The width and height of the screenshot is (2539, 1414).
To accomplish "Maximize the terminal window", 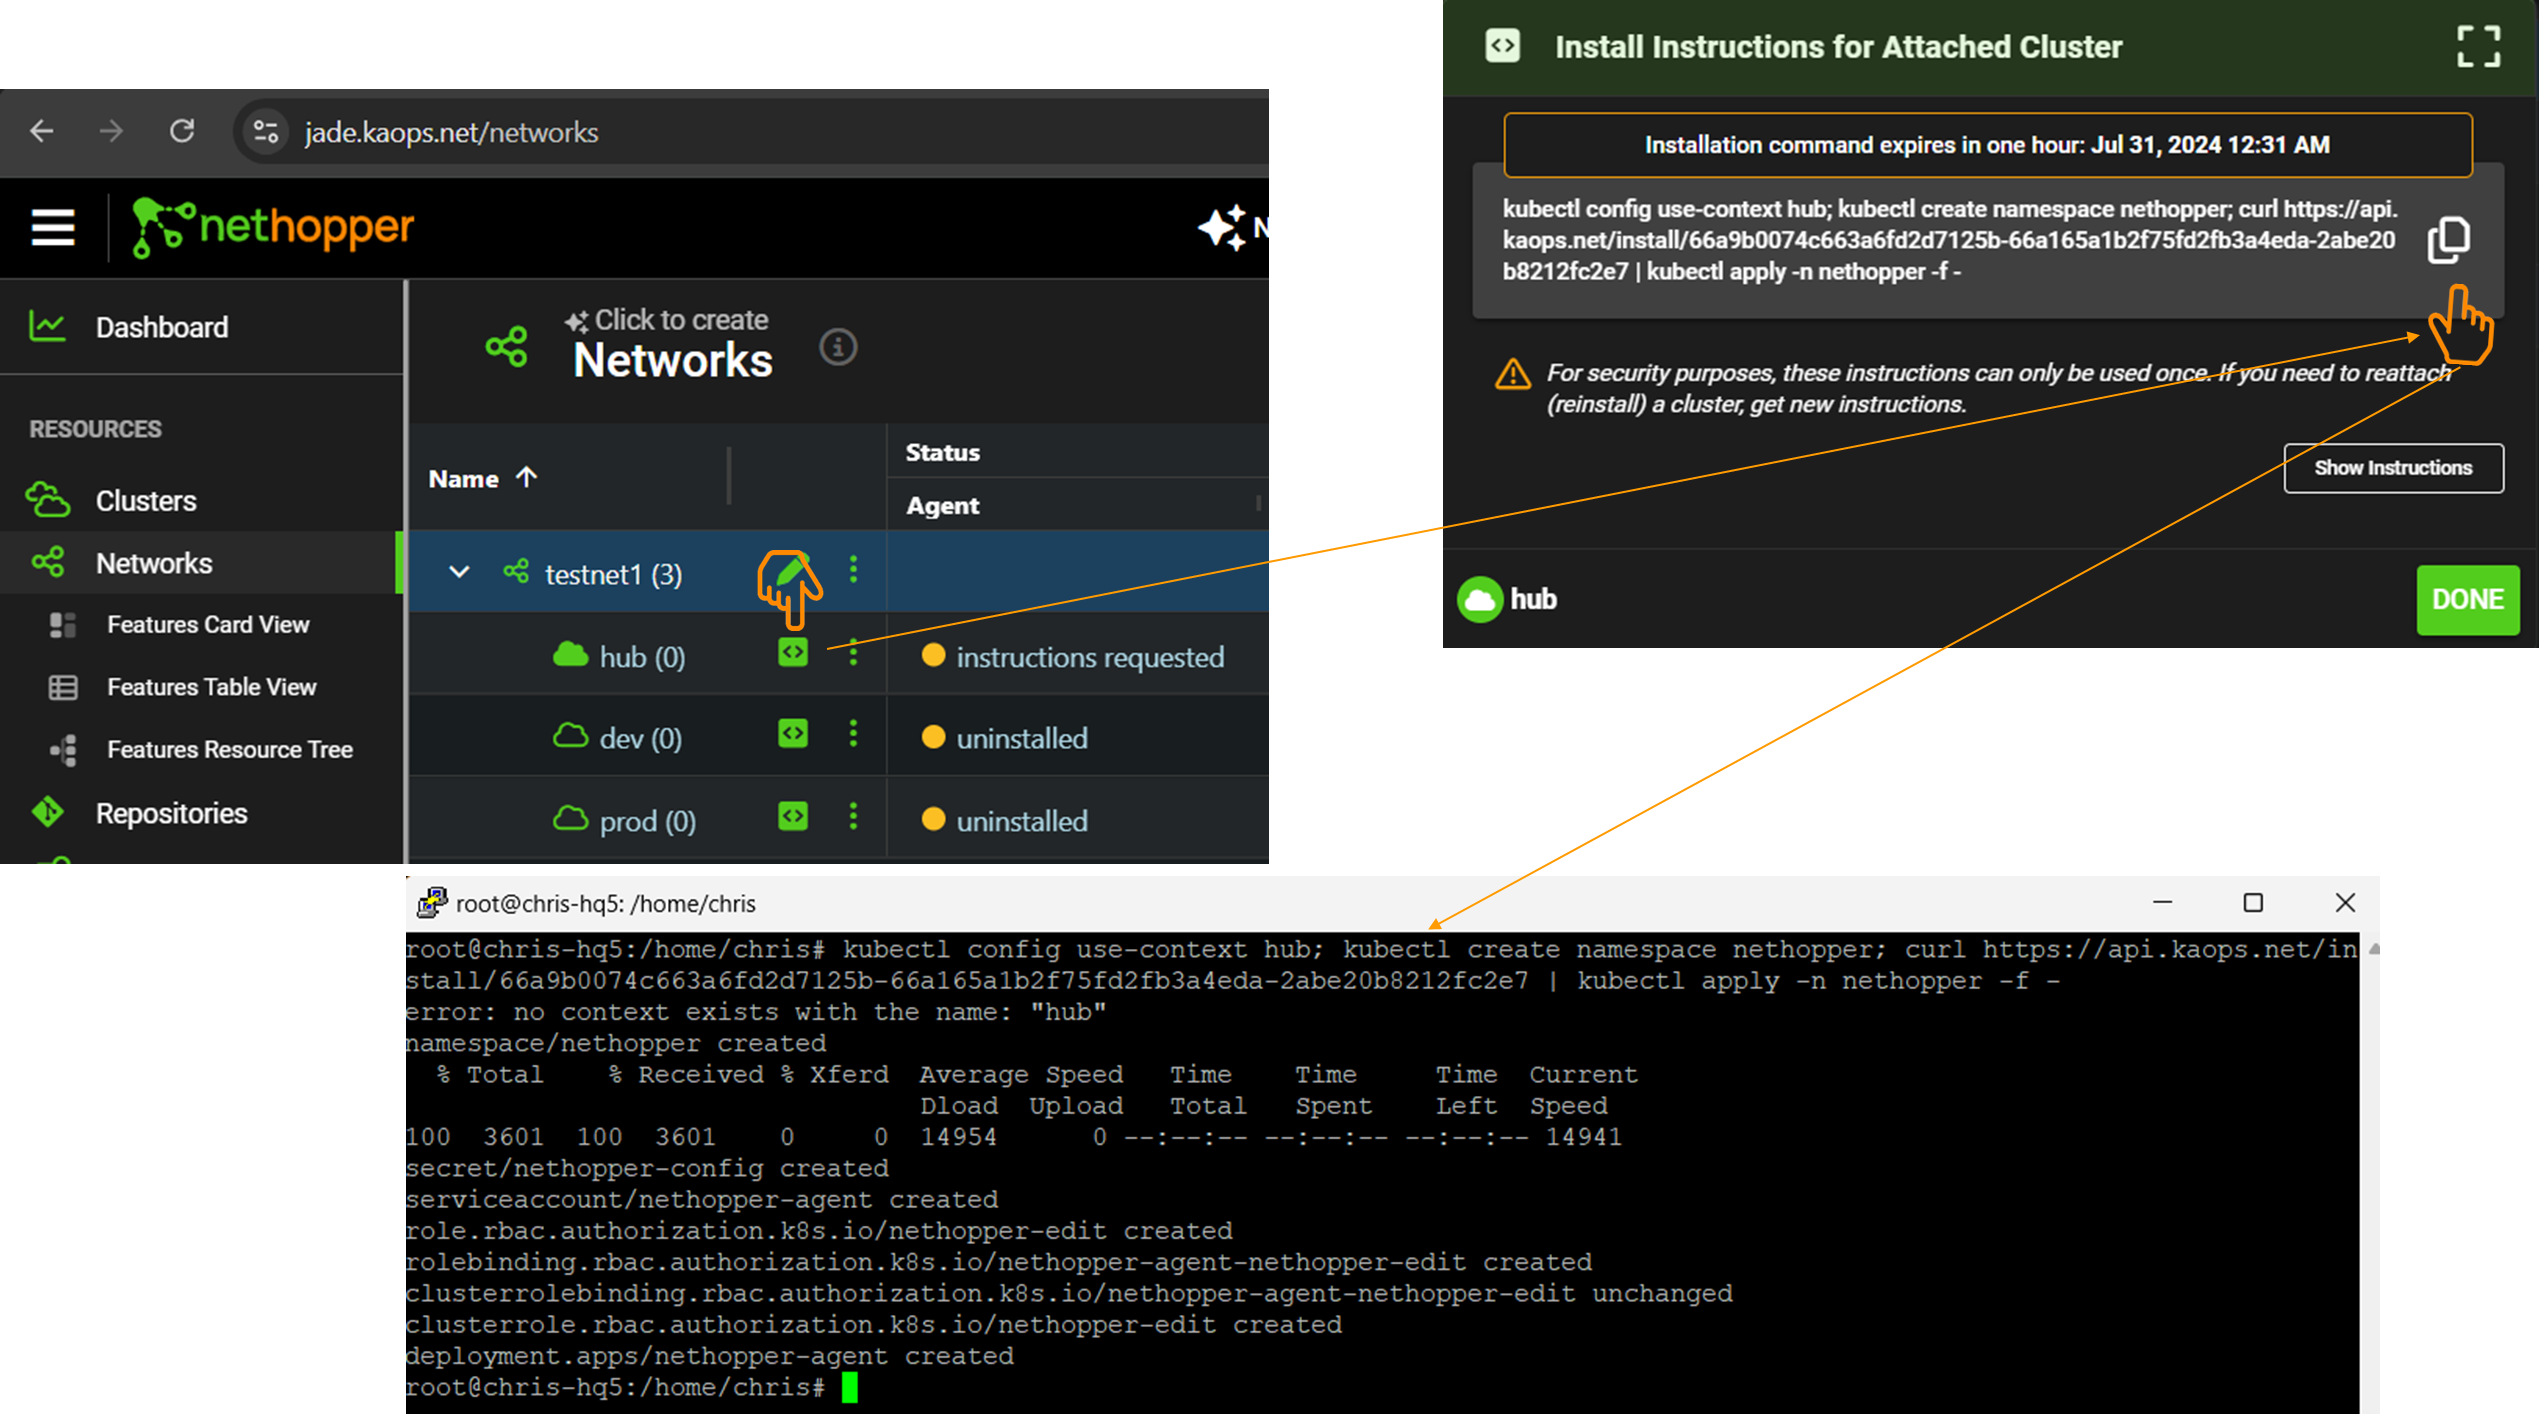I will pyautogui.click(x=2253, y=902).
